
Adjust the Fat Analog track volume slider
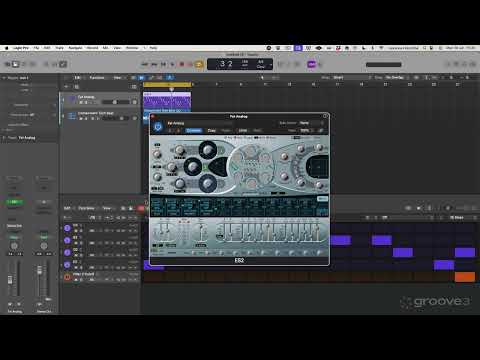tap(115, 102)
